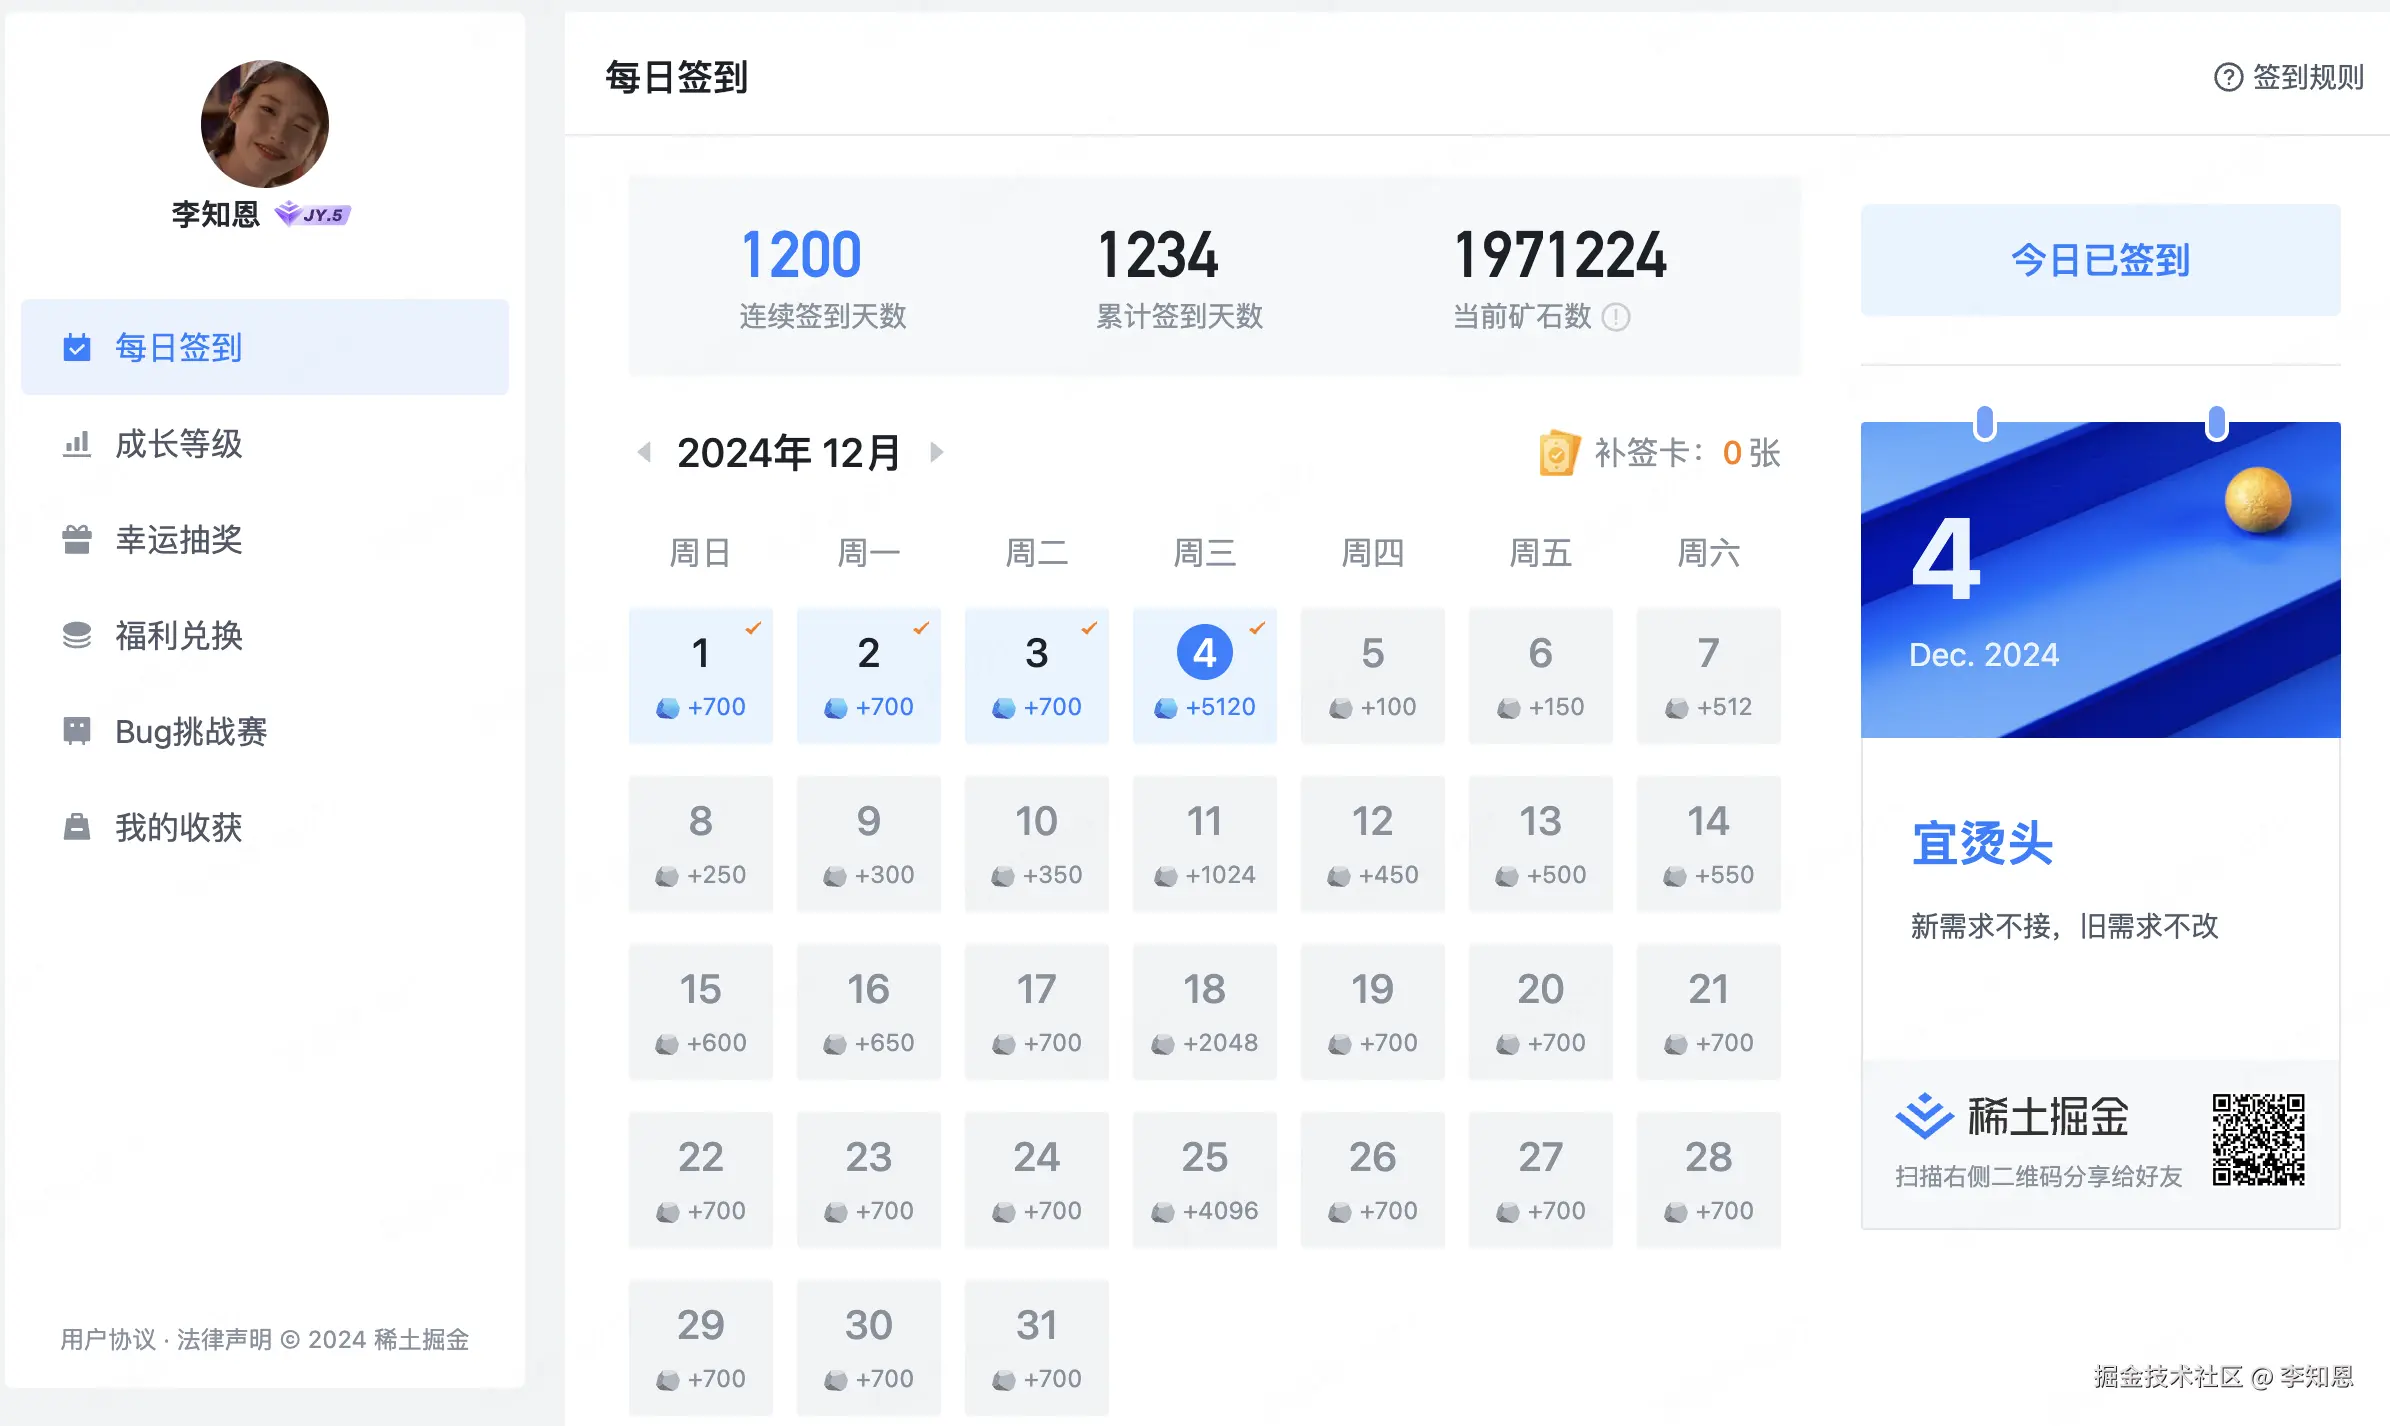This screenshot has height=1426, width=2390.
Task: Click the 稀土掘金 logo icon
Action: pos(1927,1117)
